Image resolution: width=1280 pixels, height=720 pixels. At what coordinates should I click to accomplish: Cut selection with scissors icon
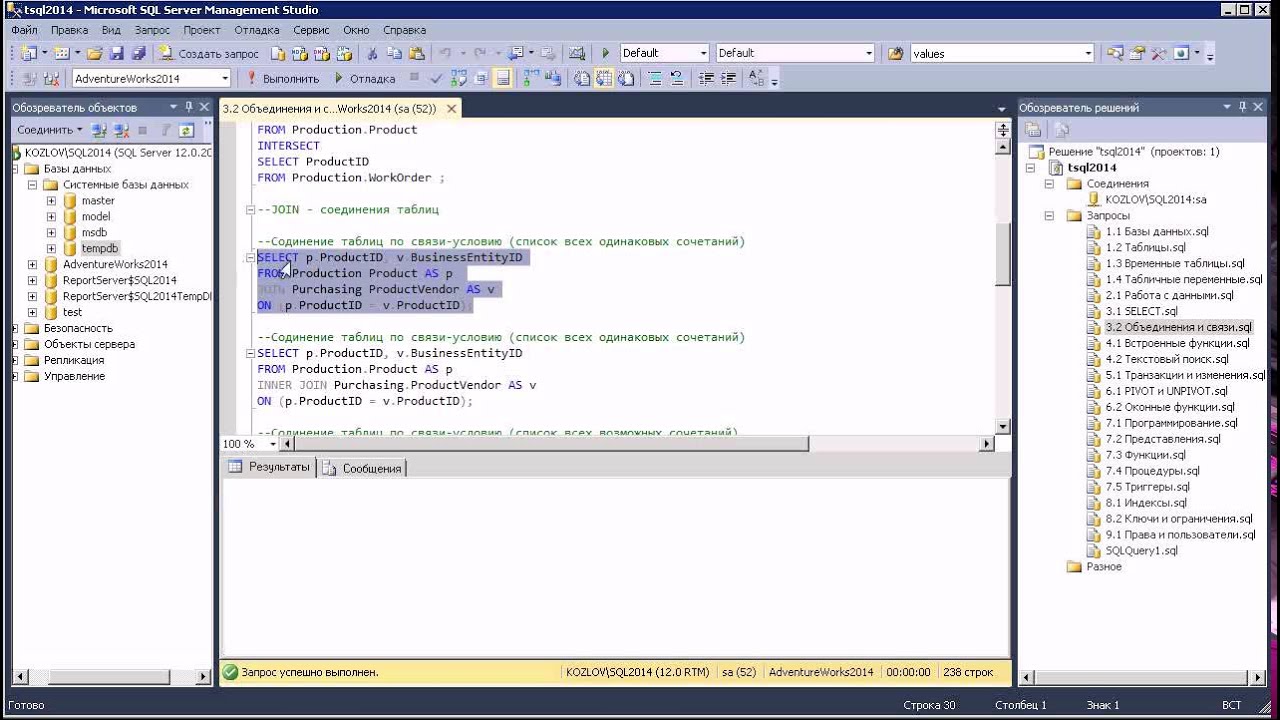pyautogui.click(x=371, y=54)
